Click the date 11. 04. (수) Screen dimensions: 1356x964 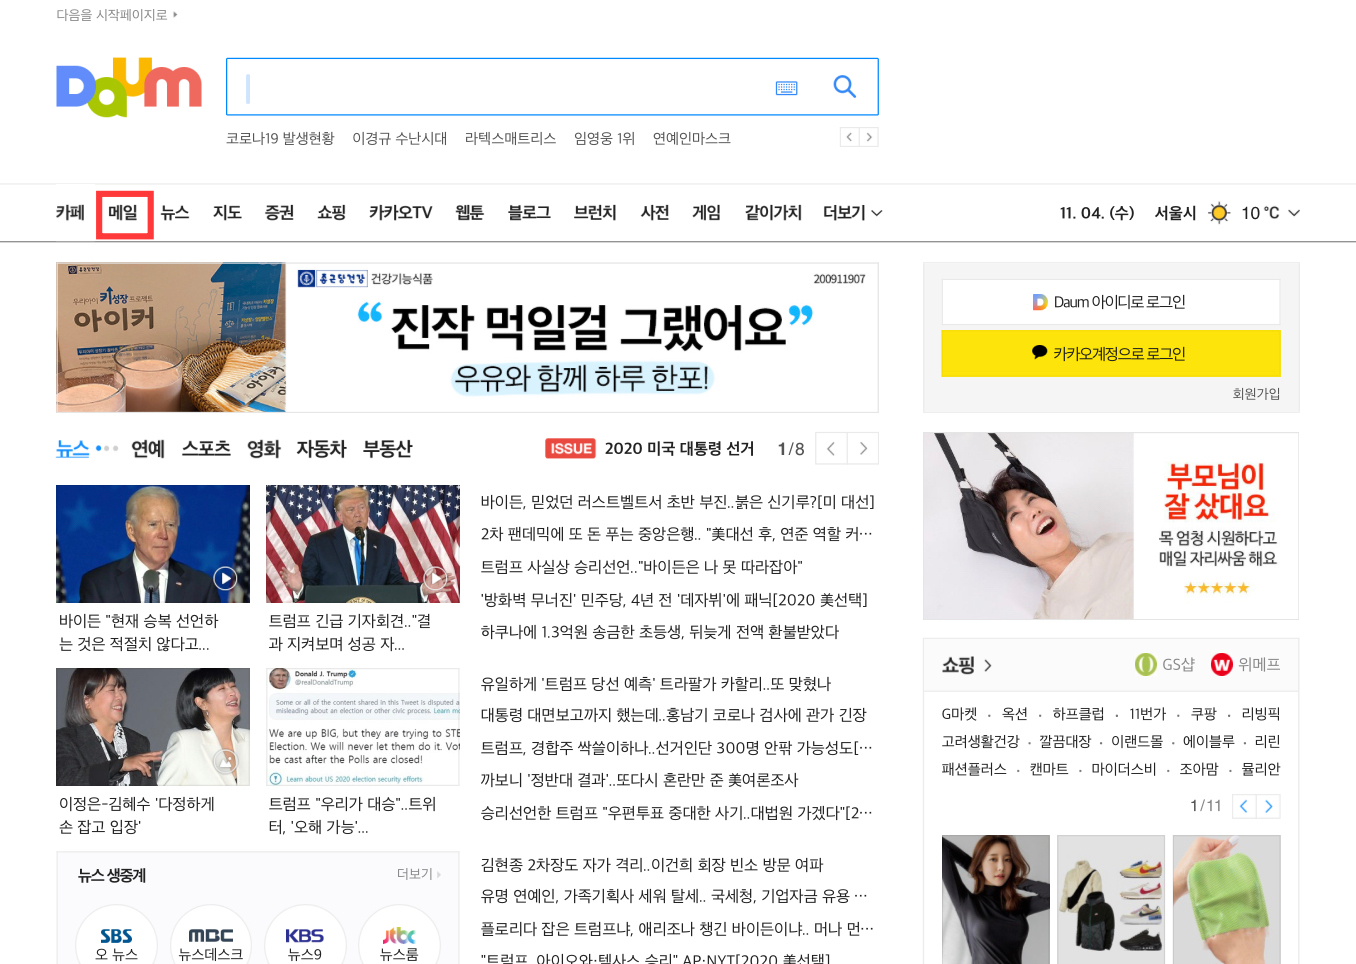[1097, 213]
